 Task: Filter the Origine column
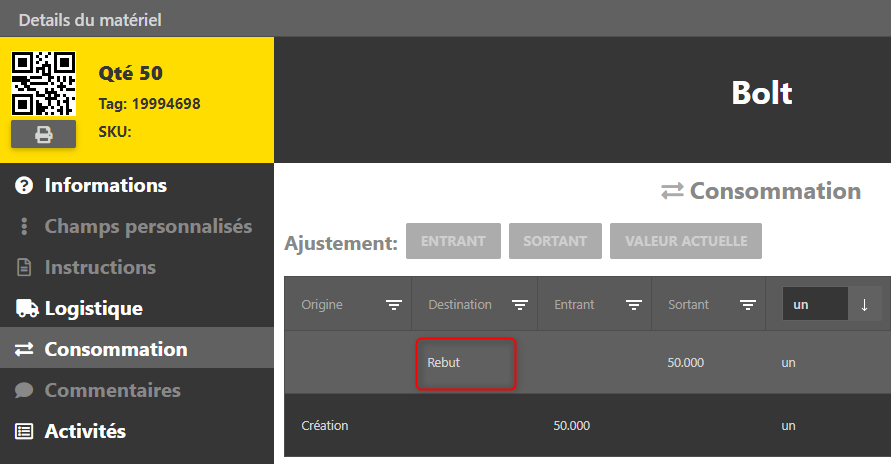click(x=394, y=305)
